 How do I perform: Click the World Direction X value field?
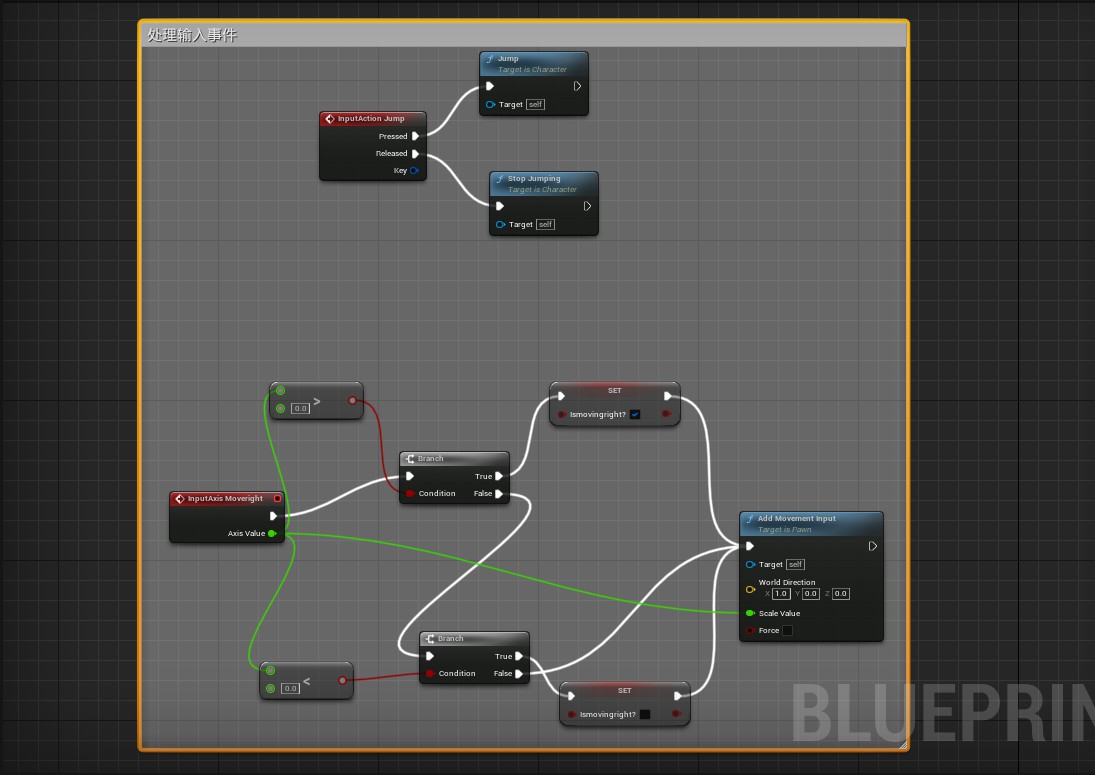[781, 594]
